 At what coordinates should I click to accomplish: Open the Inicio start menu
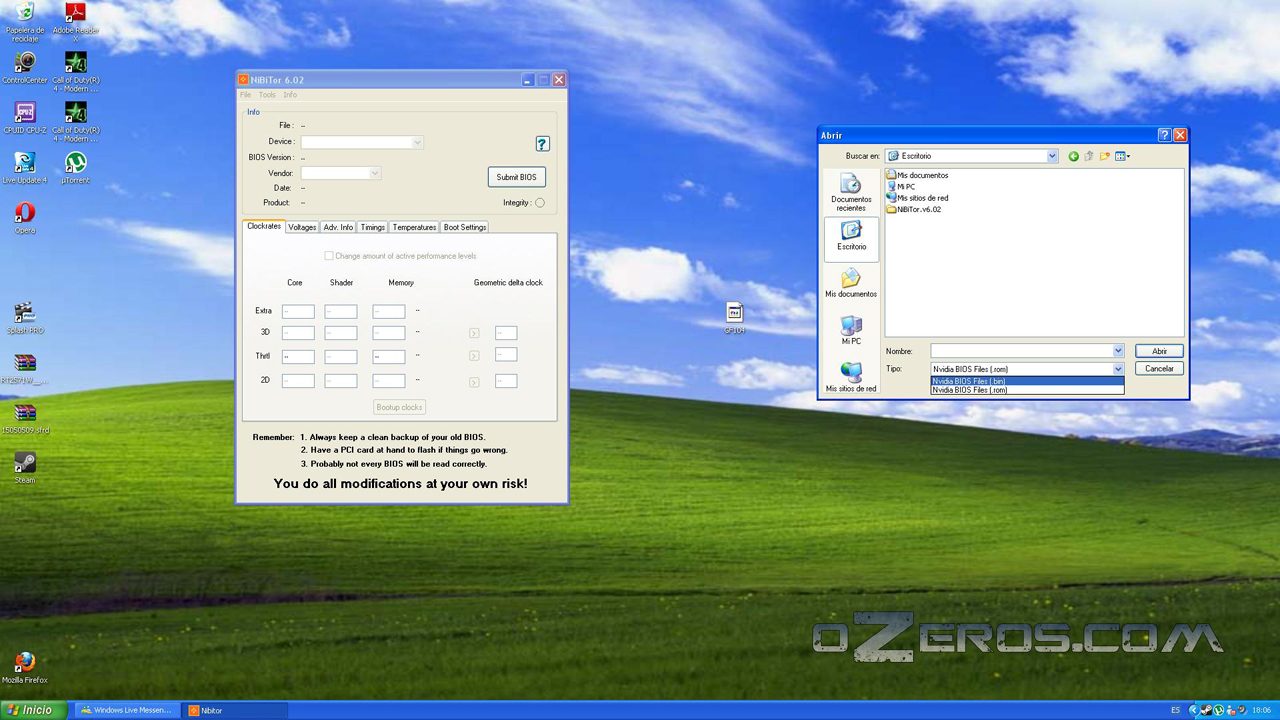34,710
